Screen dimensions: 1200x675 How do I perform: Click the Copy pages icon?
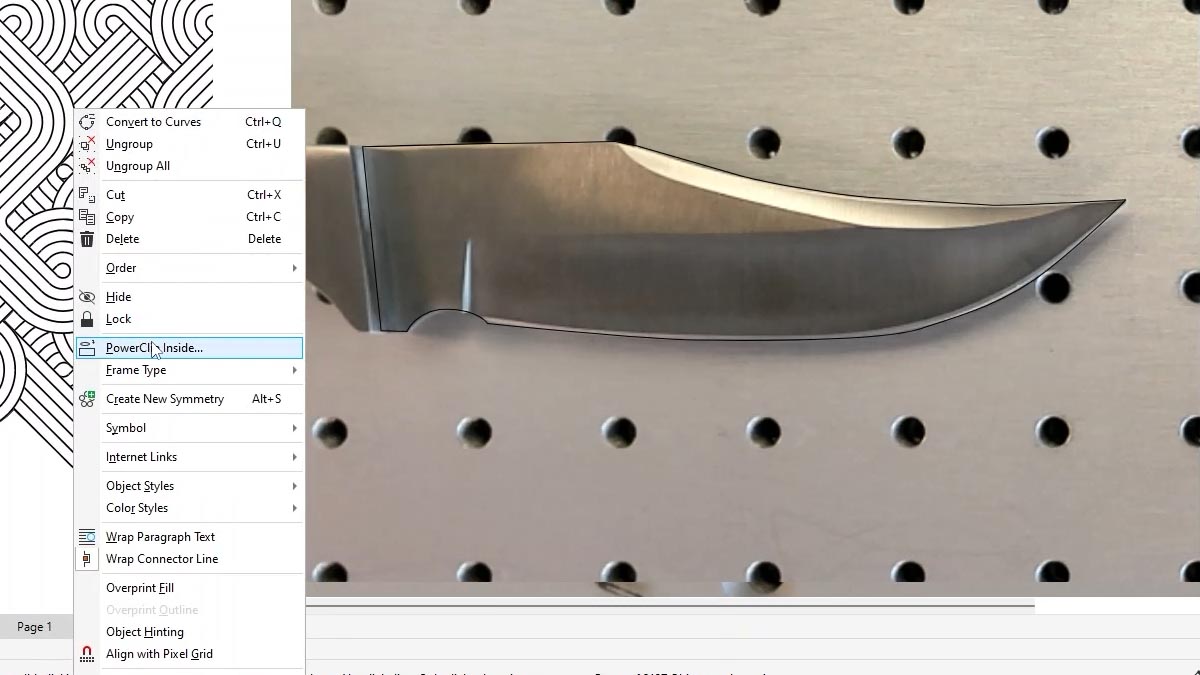(87, 216)
